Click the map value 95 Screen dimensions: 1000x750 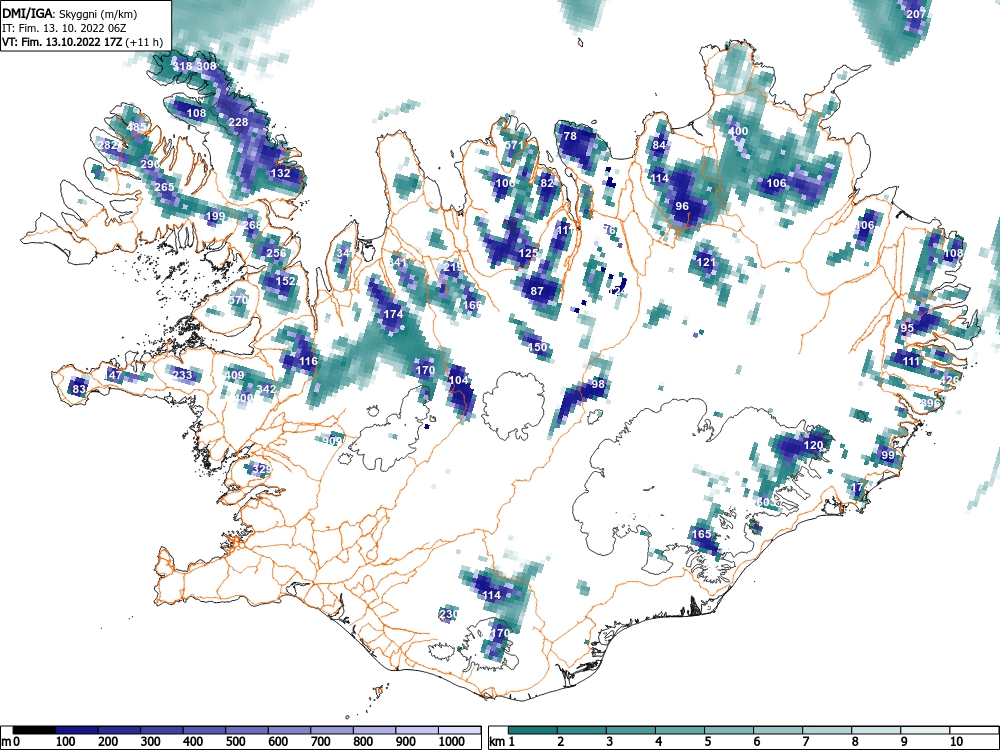point(907,328)
